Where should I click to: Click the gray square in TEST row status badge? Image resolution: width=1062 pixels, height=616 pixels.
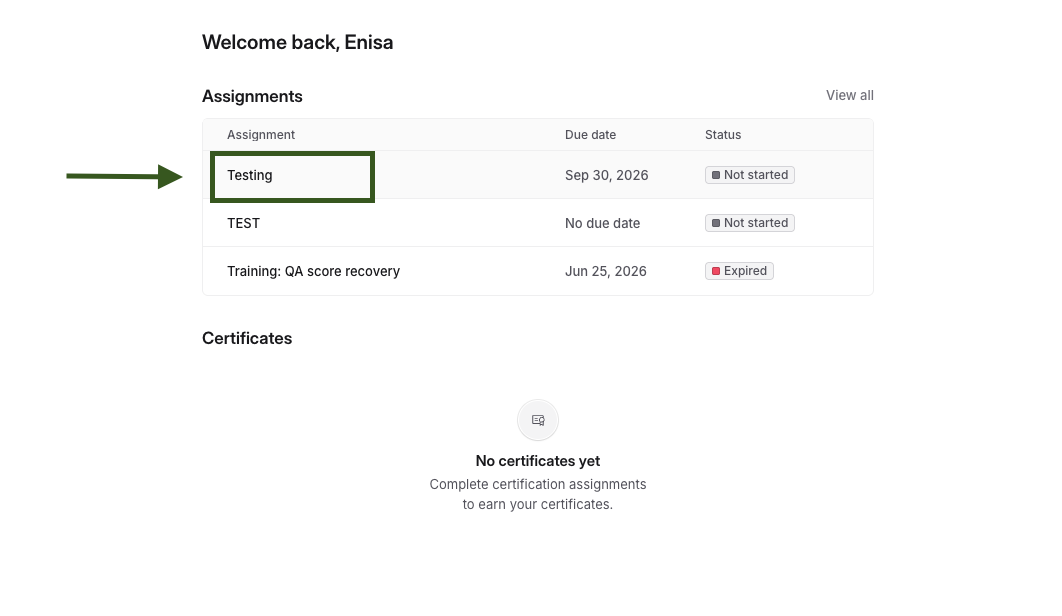tap(716, 223)
